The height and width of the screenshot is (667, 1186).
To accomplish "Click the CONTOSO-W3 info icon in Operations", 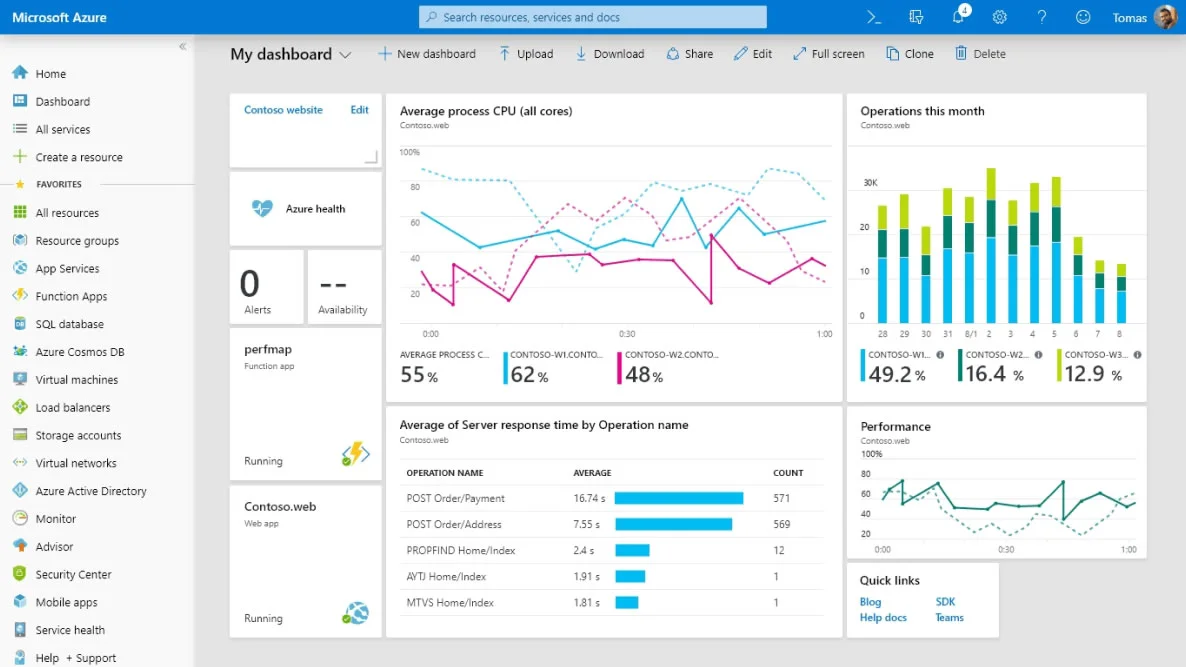I will 1137,355.
